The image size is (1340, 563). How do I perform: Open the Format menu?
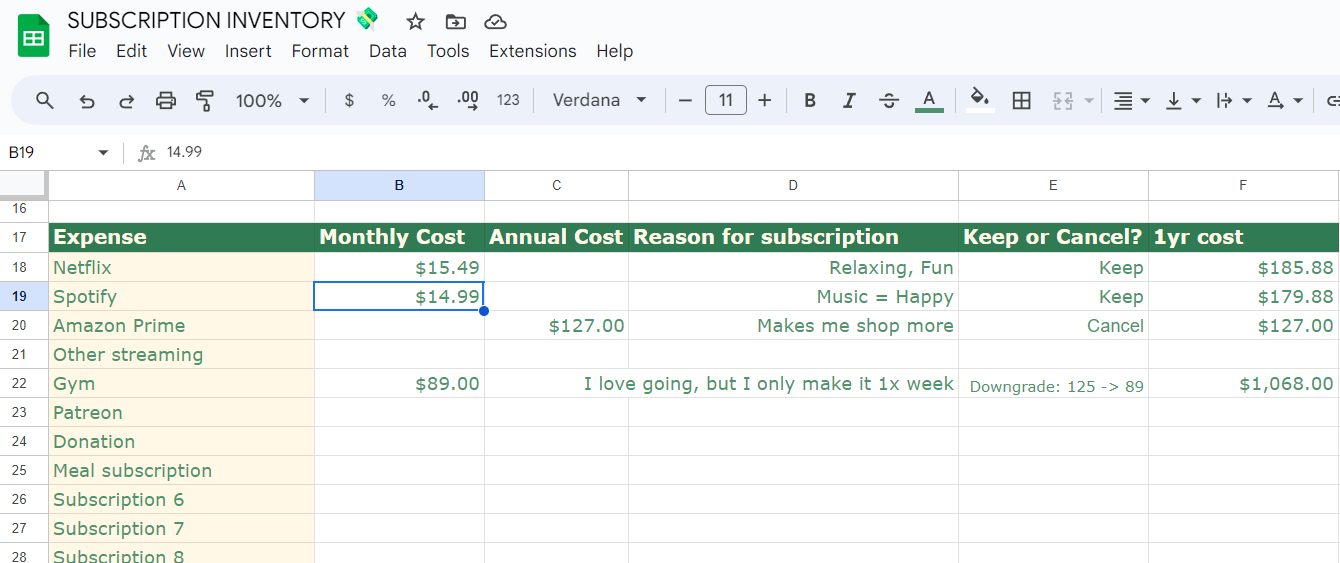pyautogui.click(x=320, y=51)
